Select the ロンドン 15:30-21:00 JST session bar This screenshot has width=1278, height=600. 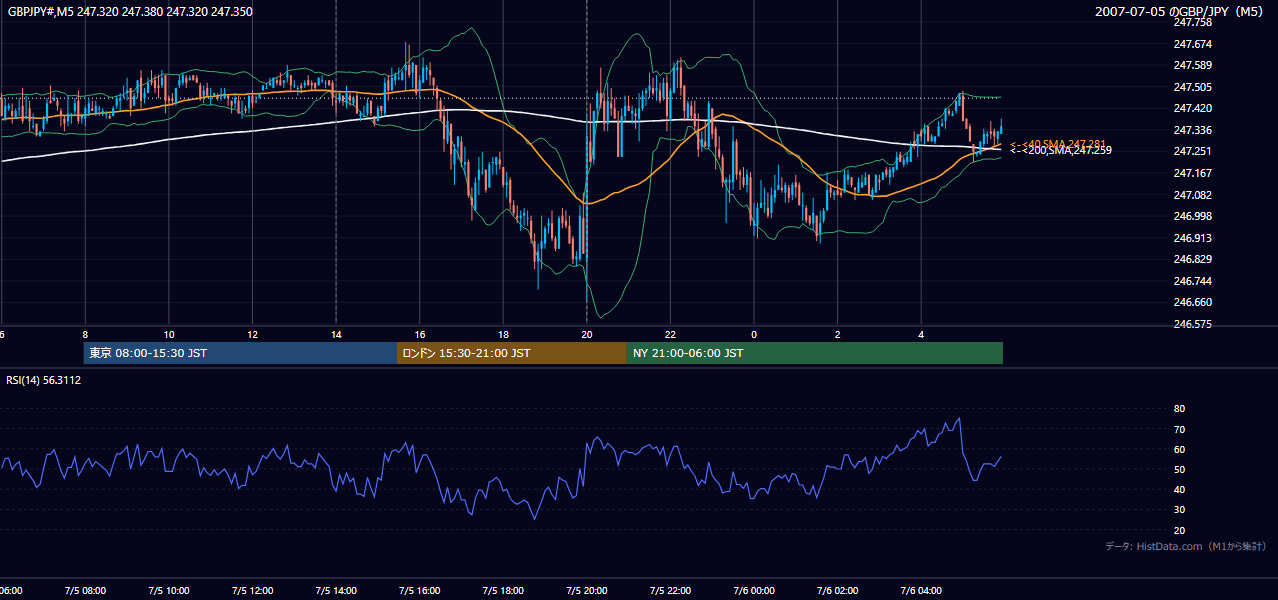(512, 353)
